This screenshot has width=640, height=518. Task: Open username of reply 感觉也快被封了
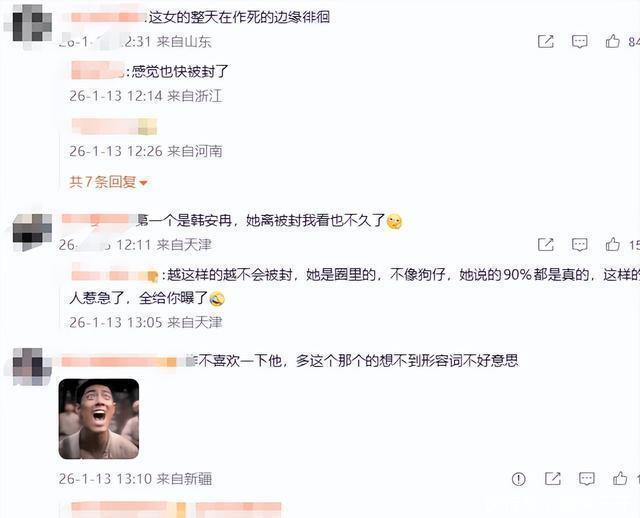pos(98,70)
